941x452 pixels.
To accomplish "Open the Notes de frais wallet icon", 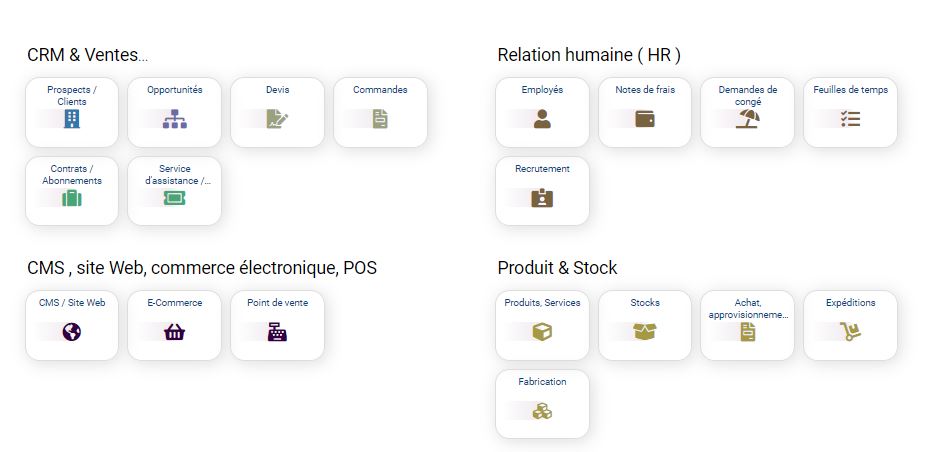I will tap(645, 119).
